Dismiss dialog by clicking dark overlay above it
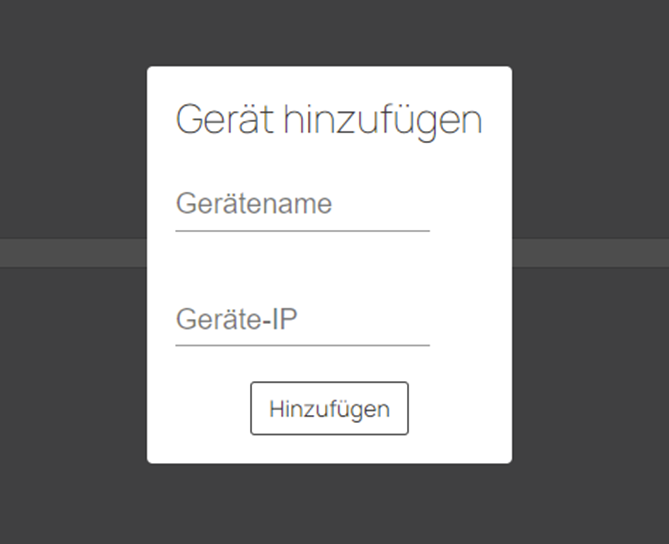669x544 pixels. click(x=329, y=32)
